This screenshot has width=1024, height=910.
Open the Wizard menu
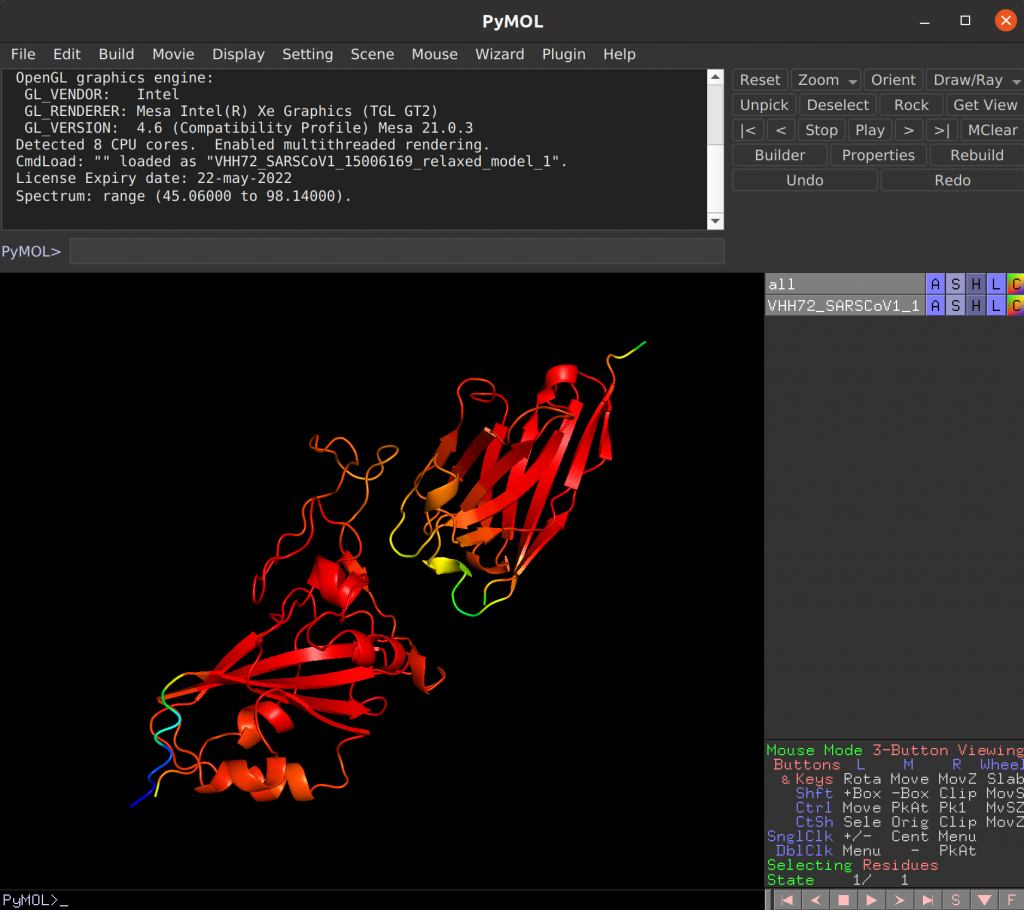[x=499, y=54]
